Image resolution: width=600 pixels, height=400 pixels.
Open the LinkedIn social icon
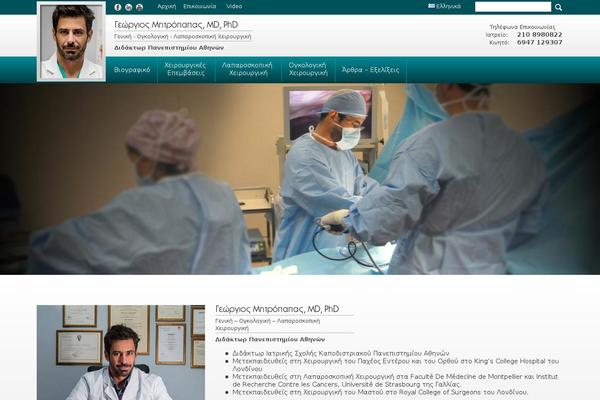129,7
